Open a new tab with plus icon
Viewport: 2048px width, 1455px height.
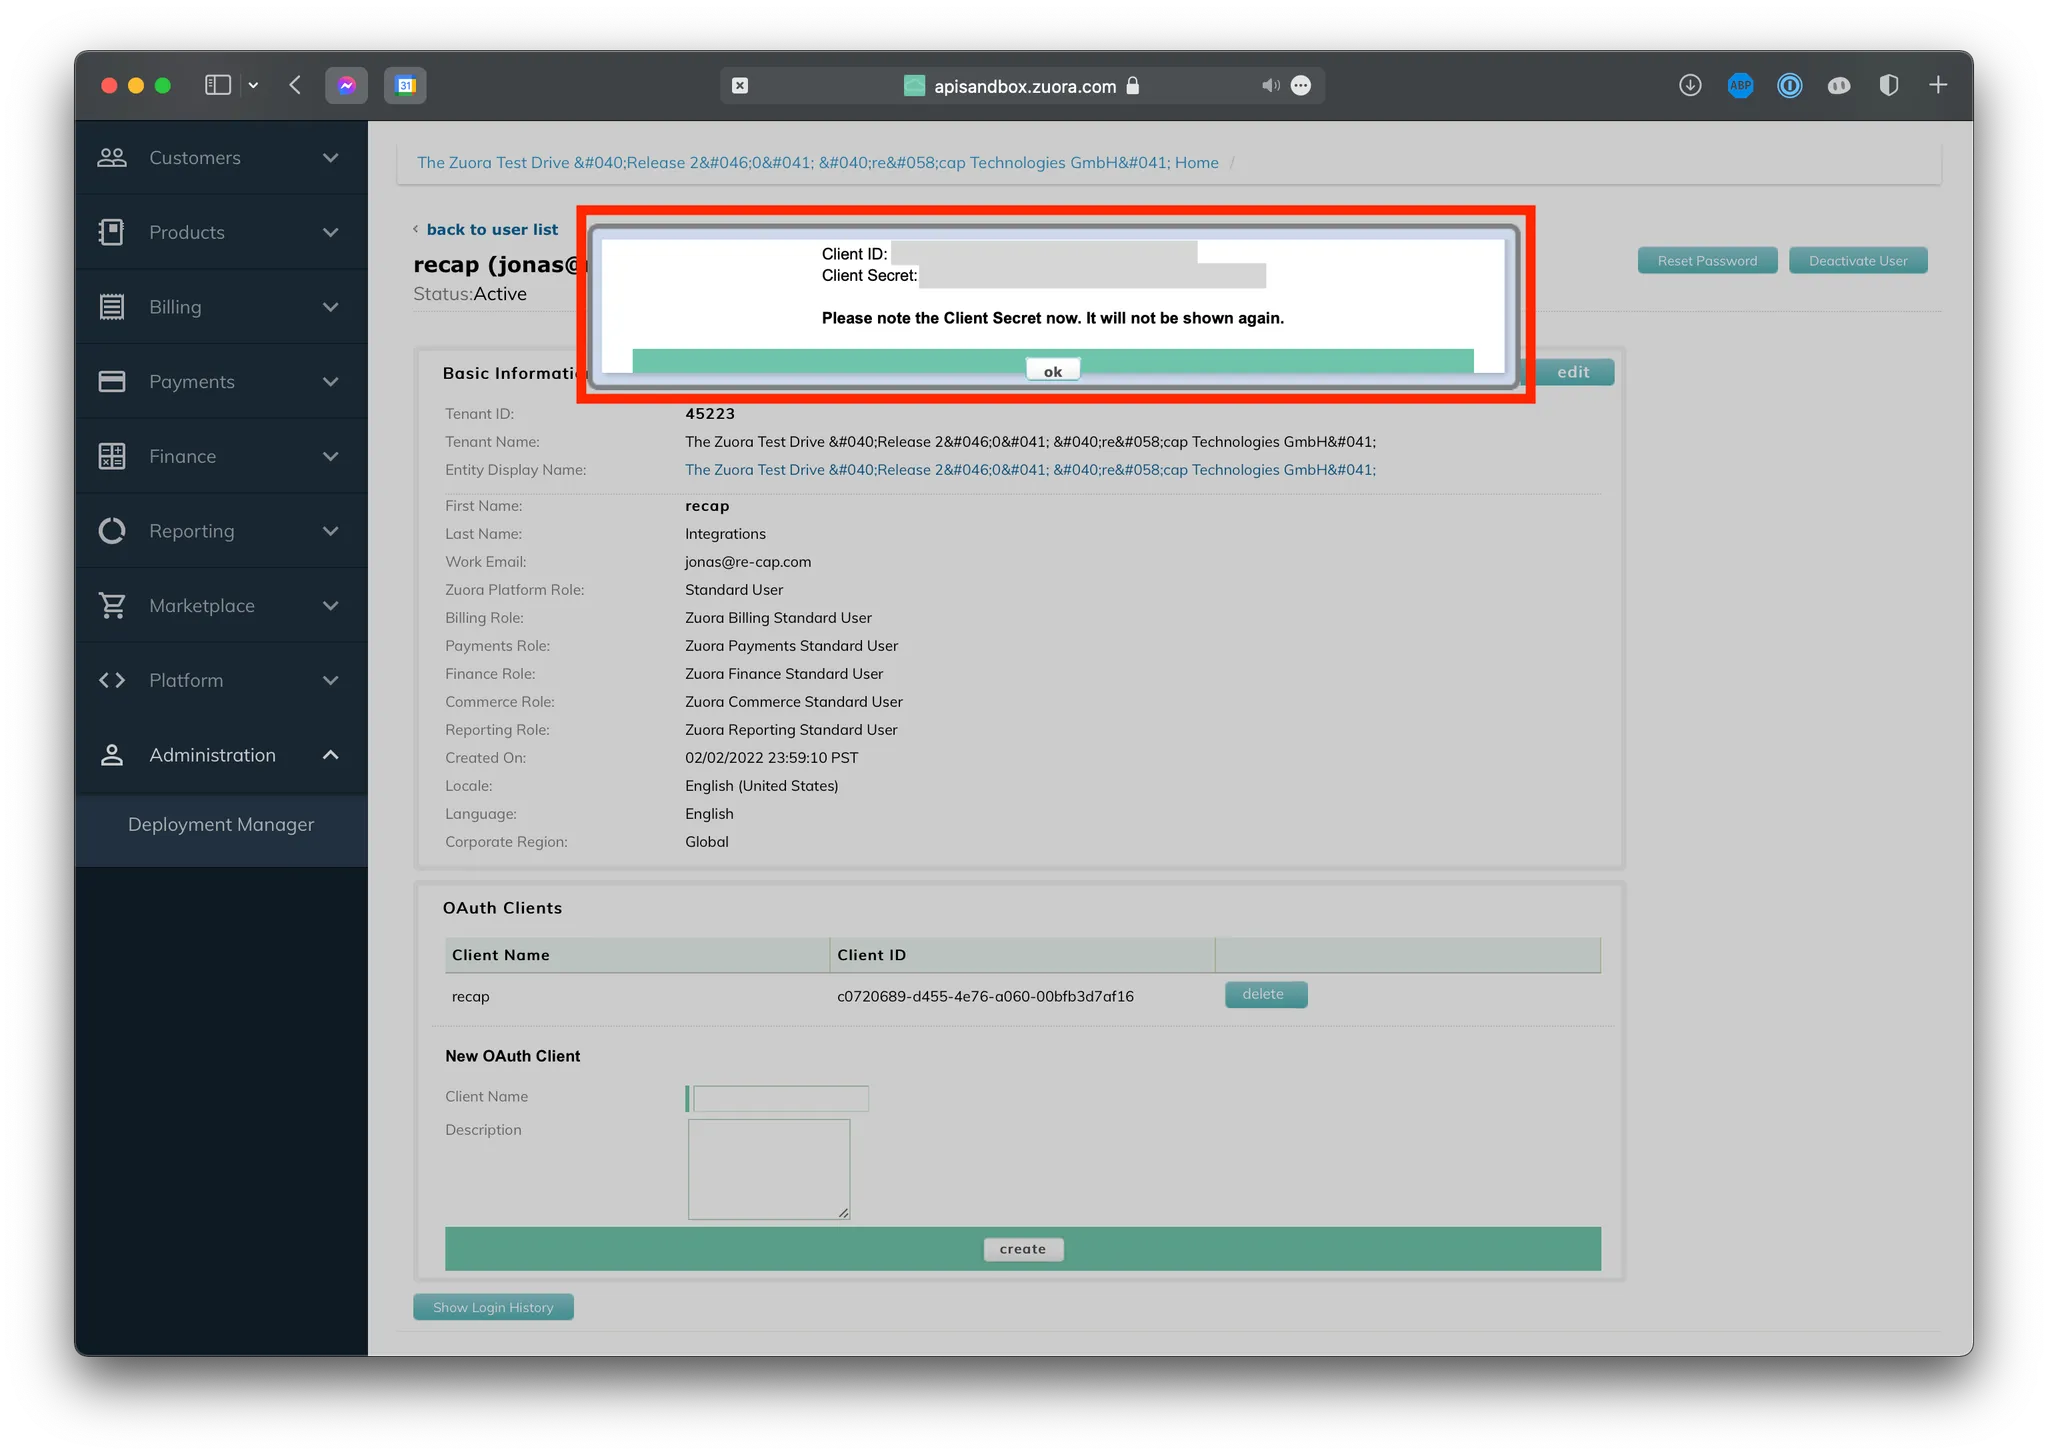1938,85
